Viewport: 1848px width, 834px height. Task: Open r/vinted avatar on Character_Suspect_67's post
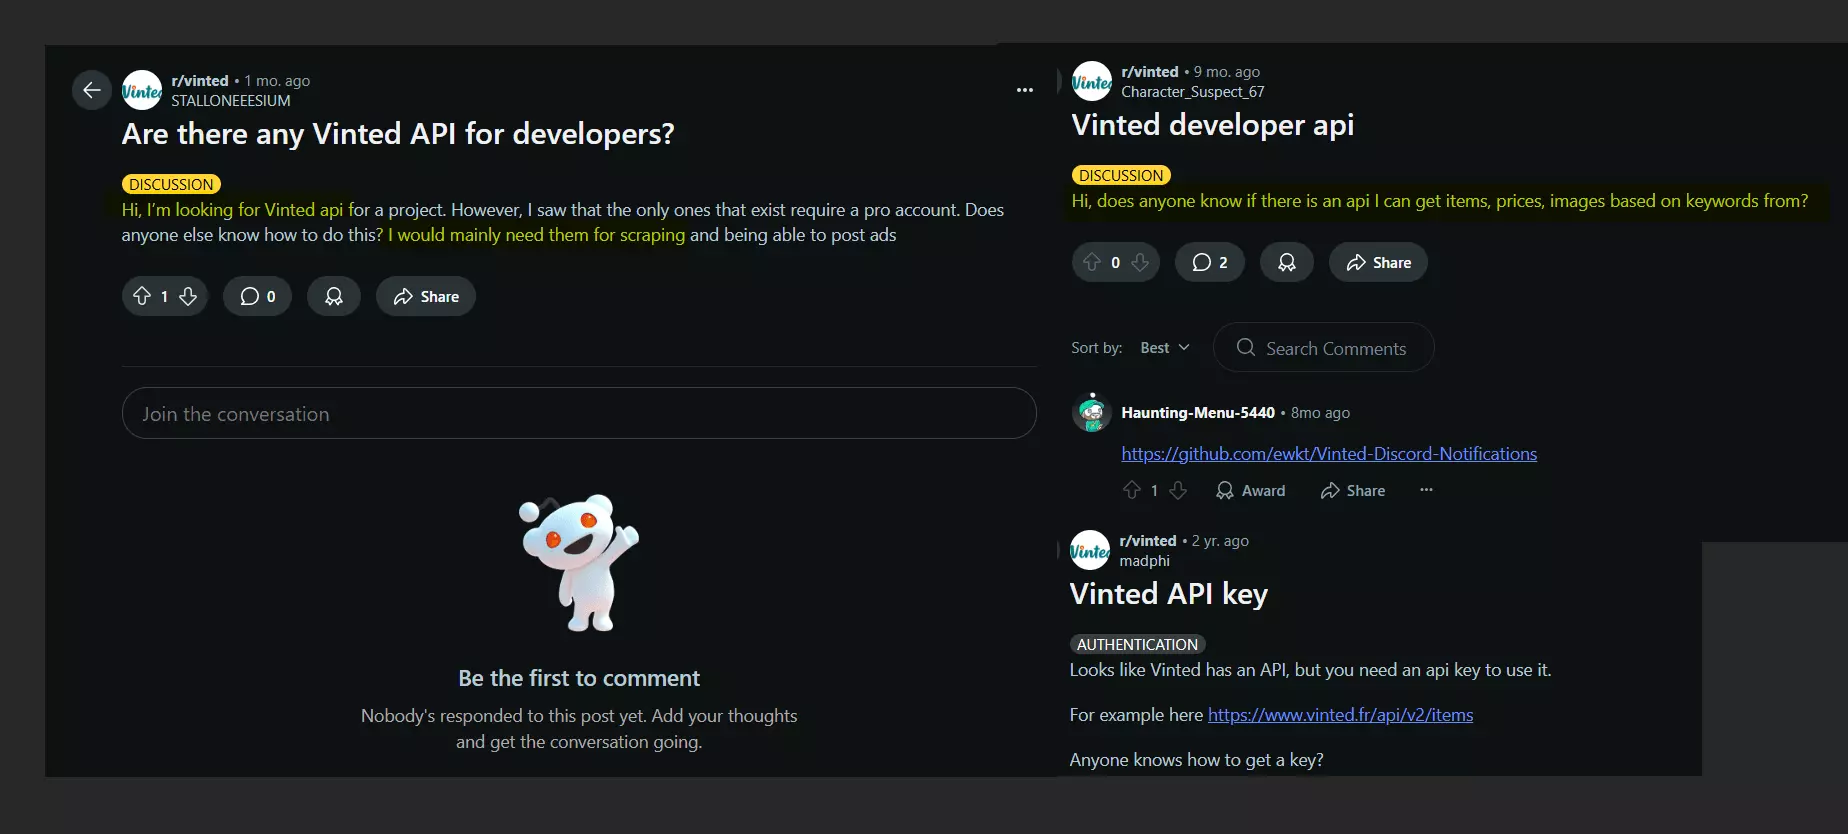[x=1092, y=81]
